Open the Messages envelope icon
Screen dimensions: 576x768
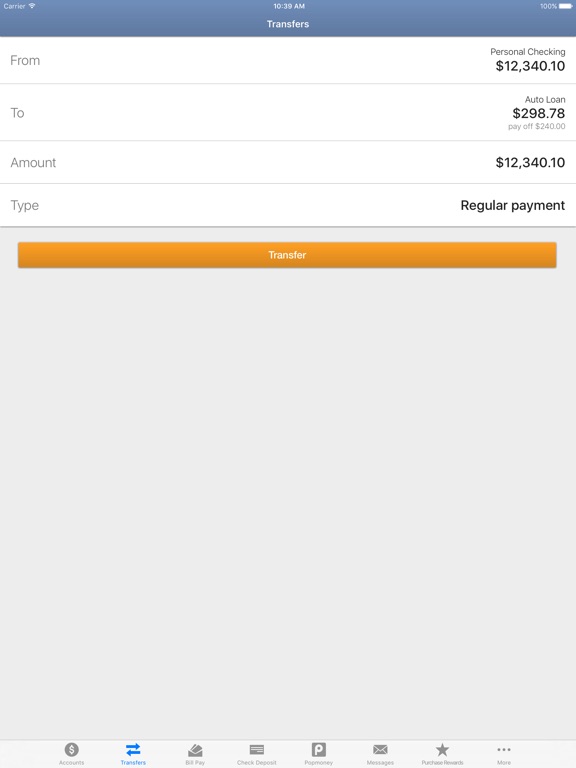tap(380, 749)
